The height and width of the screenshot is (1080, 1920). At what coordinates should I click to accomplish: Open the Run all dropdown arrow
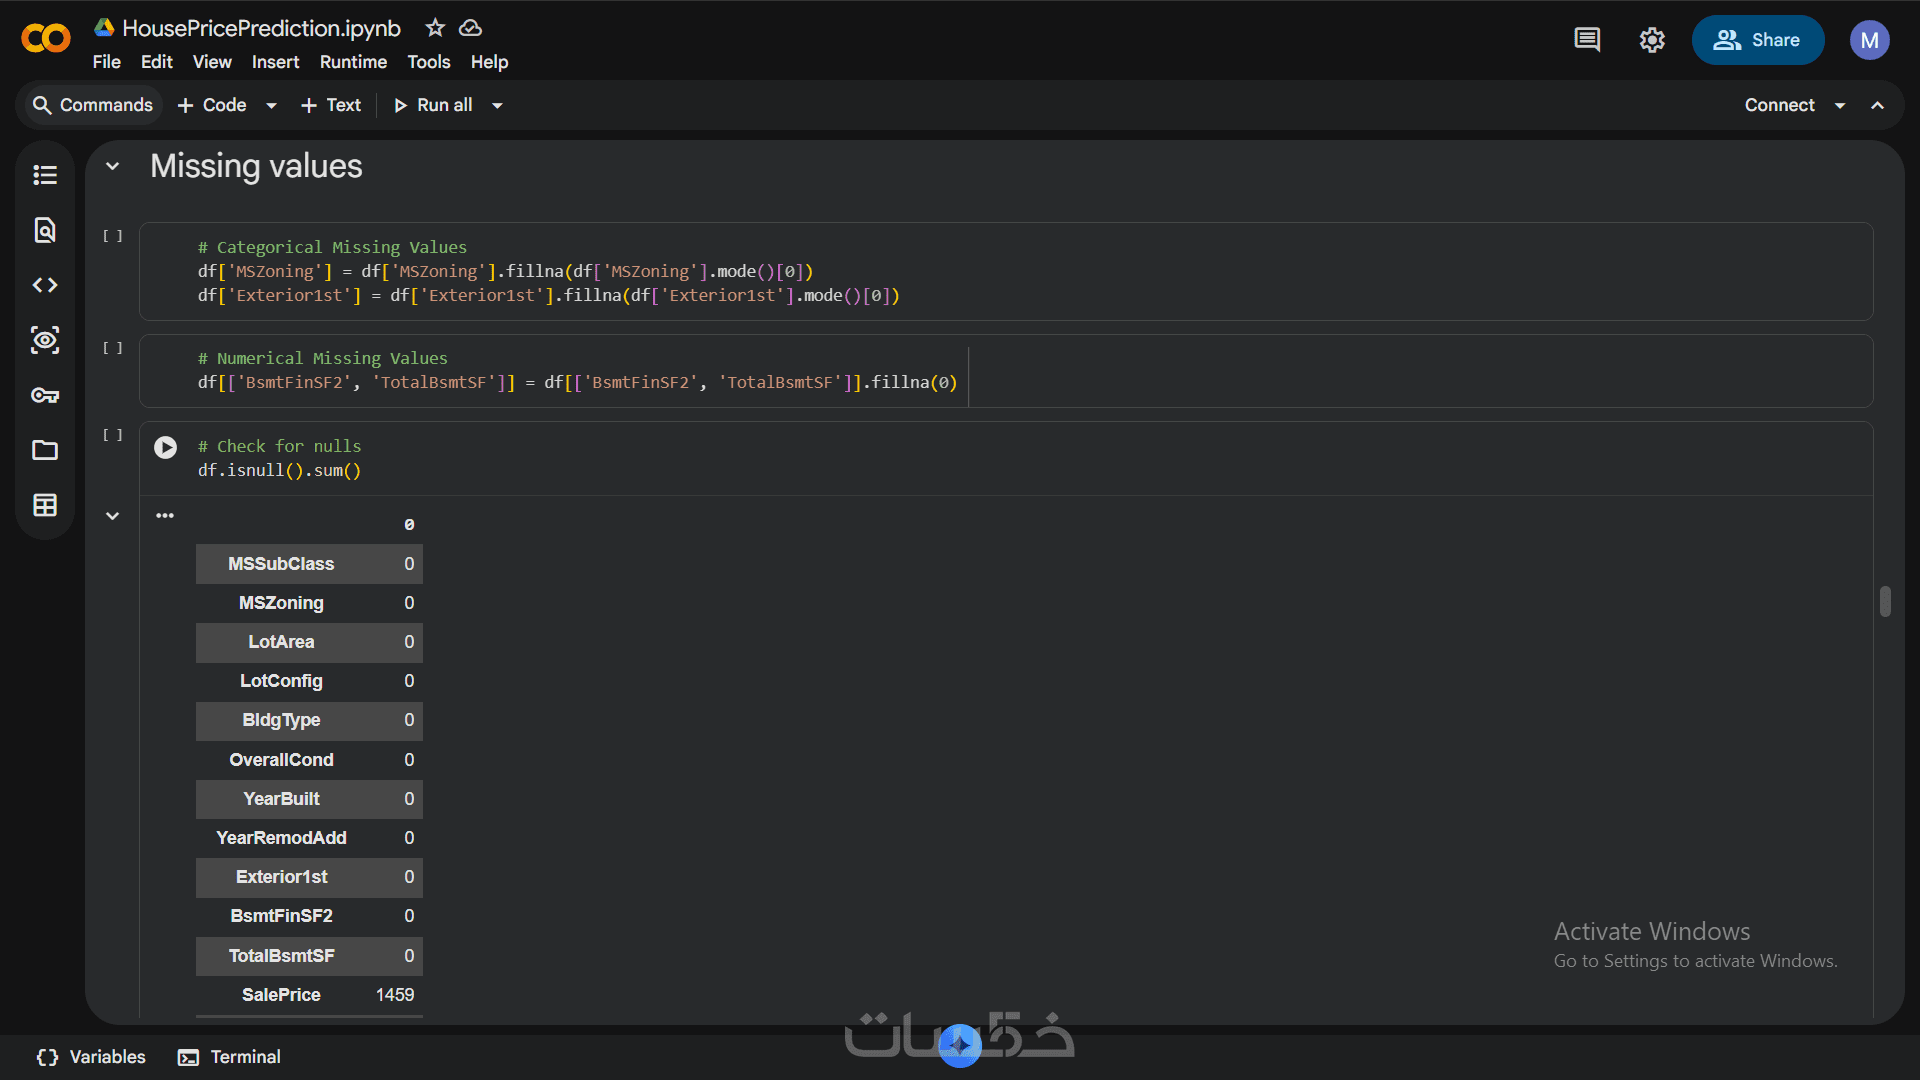tap(497, 105)
